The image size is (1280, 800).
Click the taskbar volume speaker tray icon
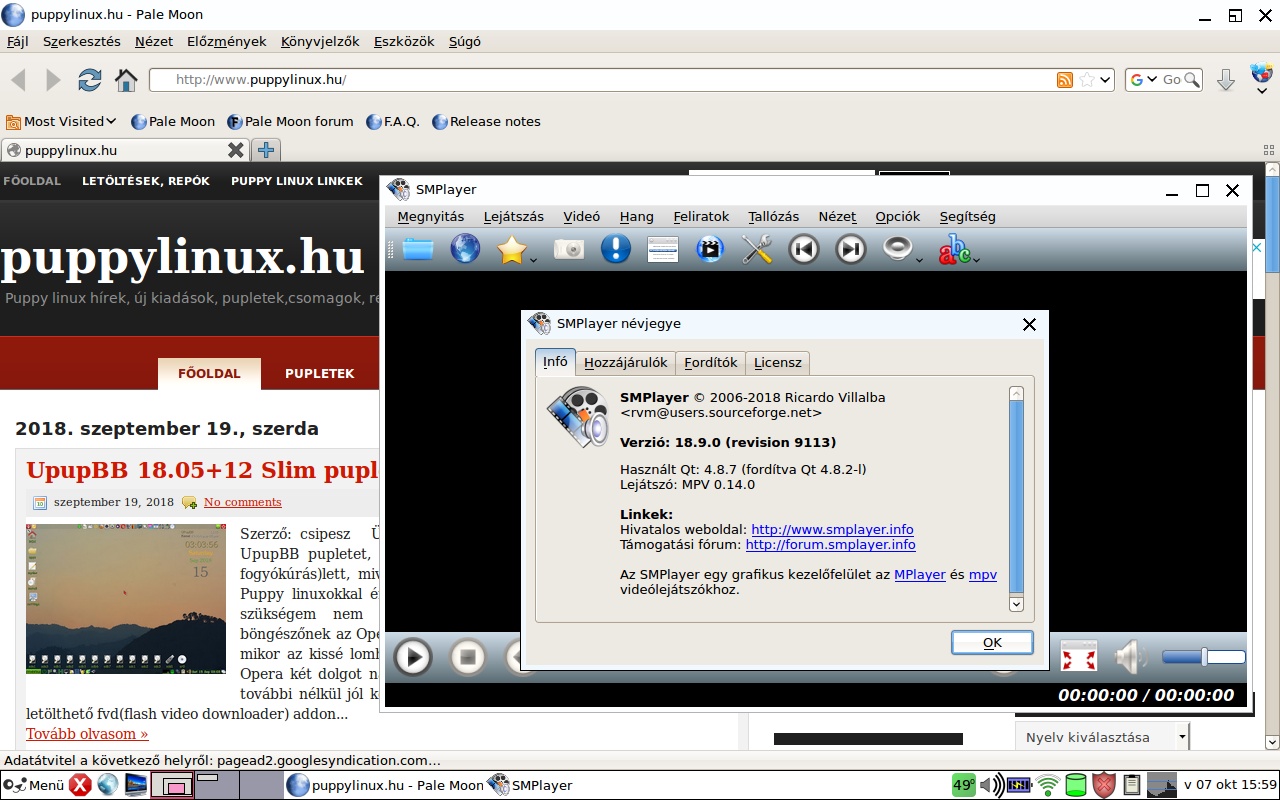click(991, 785)
